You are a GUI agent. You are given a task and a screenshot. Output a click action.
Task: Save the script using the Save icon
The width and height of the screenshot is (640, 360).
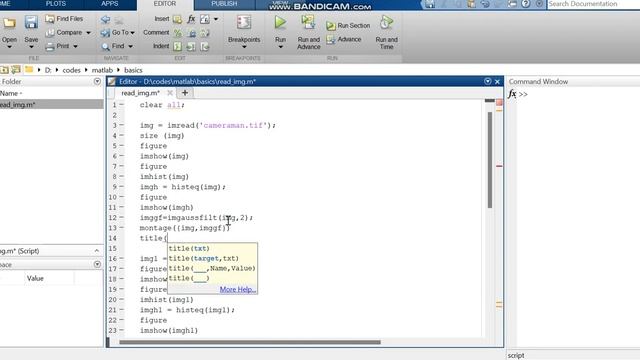[31, 22]
